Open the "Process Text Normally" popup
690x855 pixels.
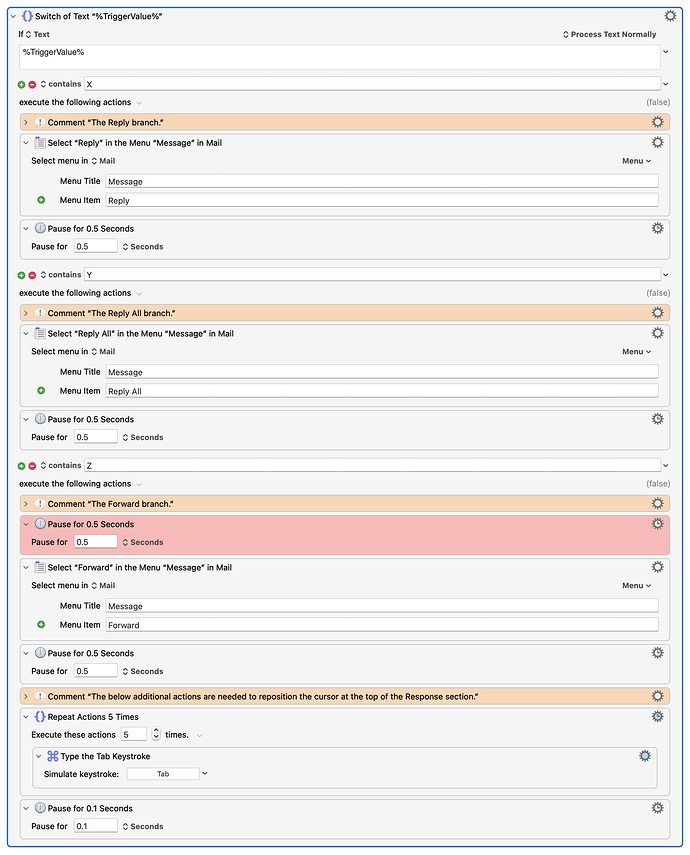[610, 34]
